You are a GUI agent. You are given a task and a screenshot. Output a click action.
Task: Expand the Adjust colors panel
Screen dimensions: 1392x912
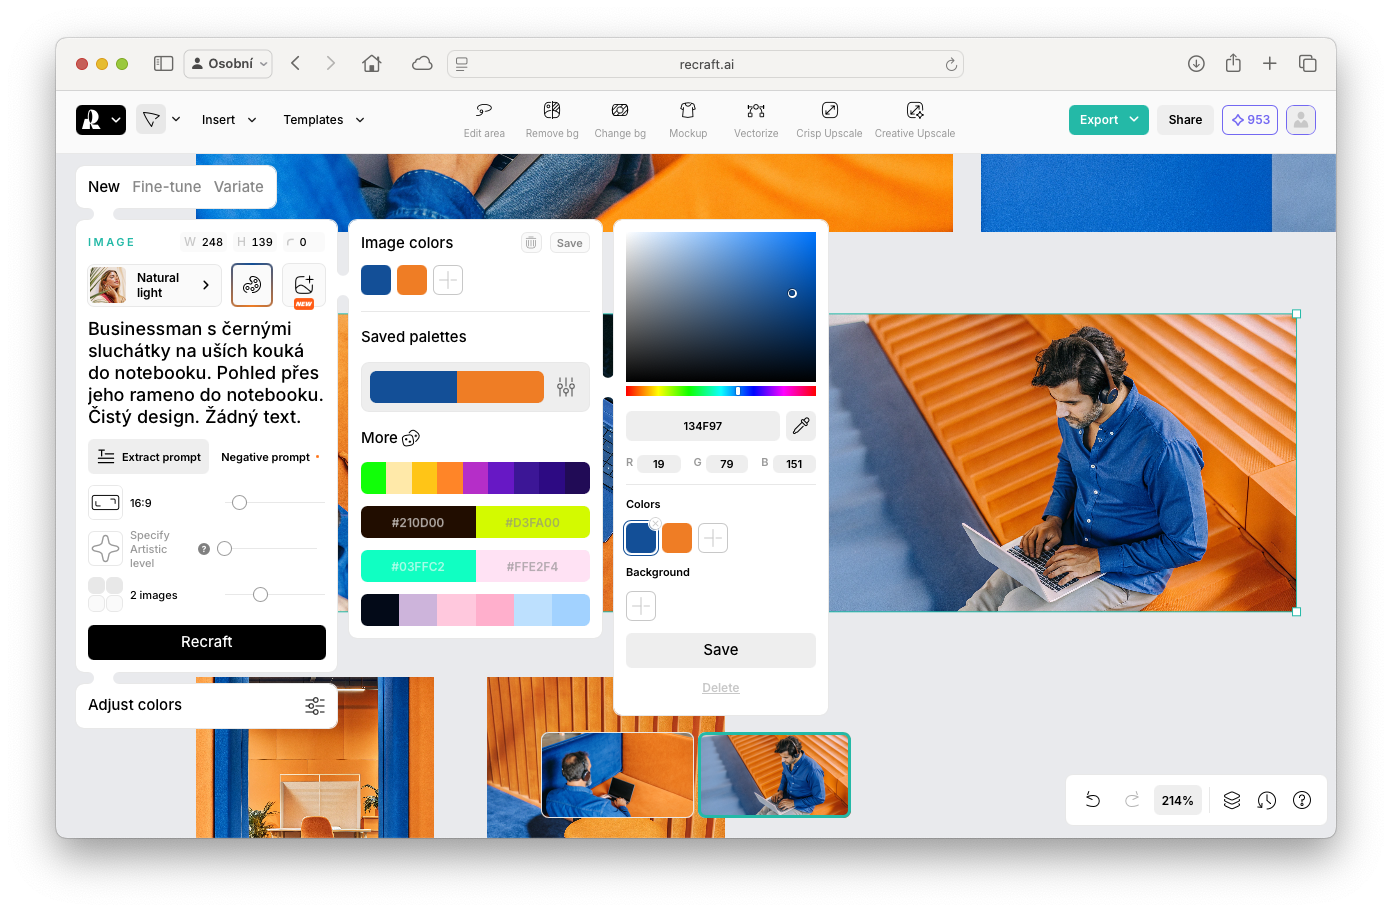tap(206, 705)
